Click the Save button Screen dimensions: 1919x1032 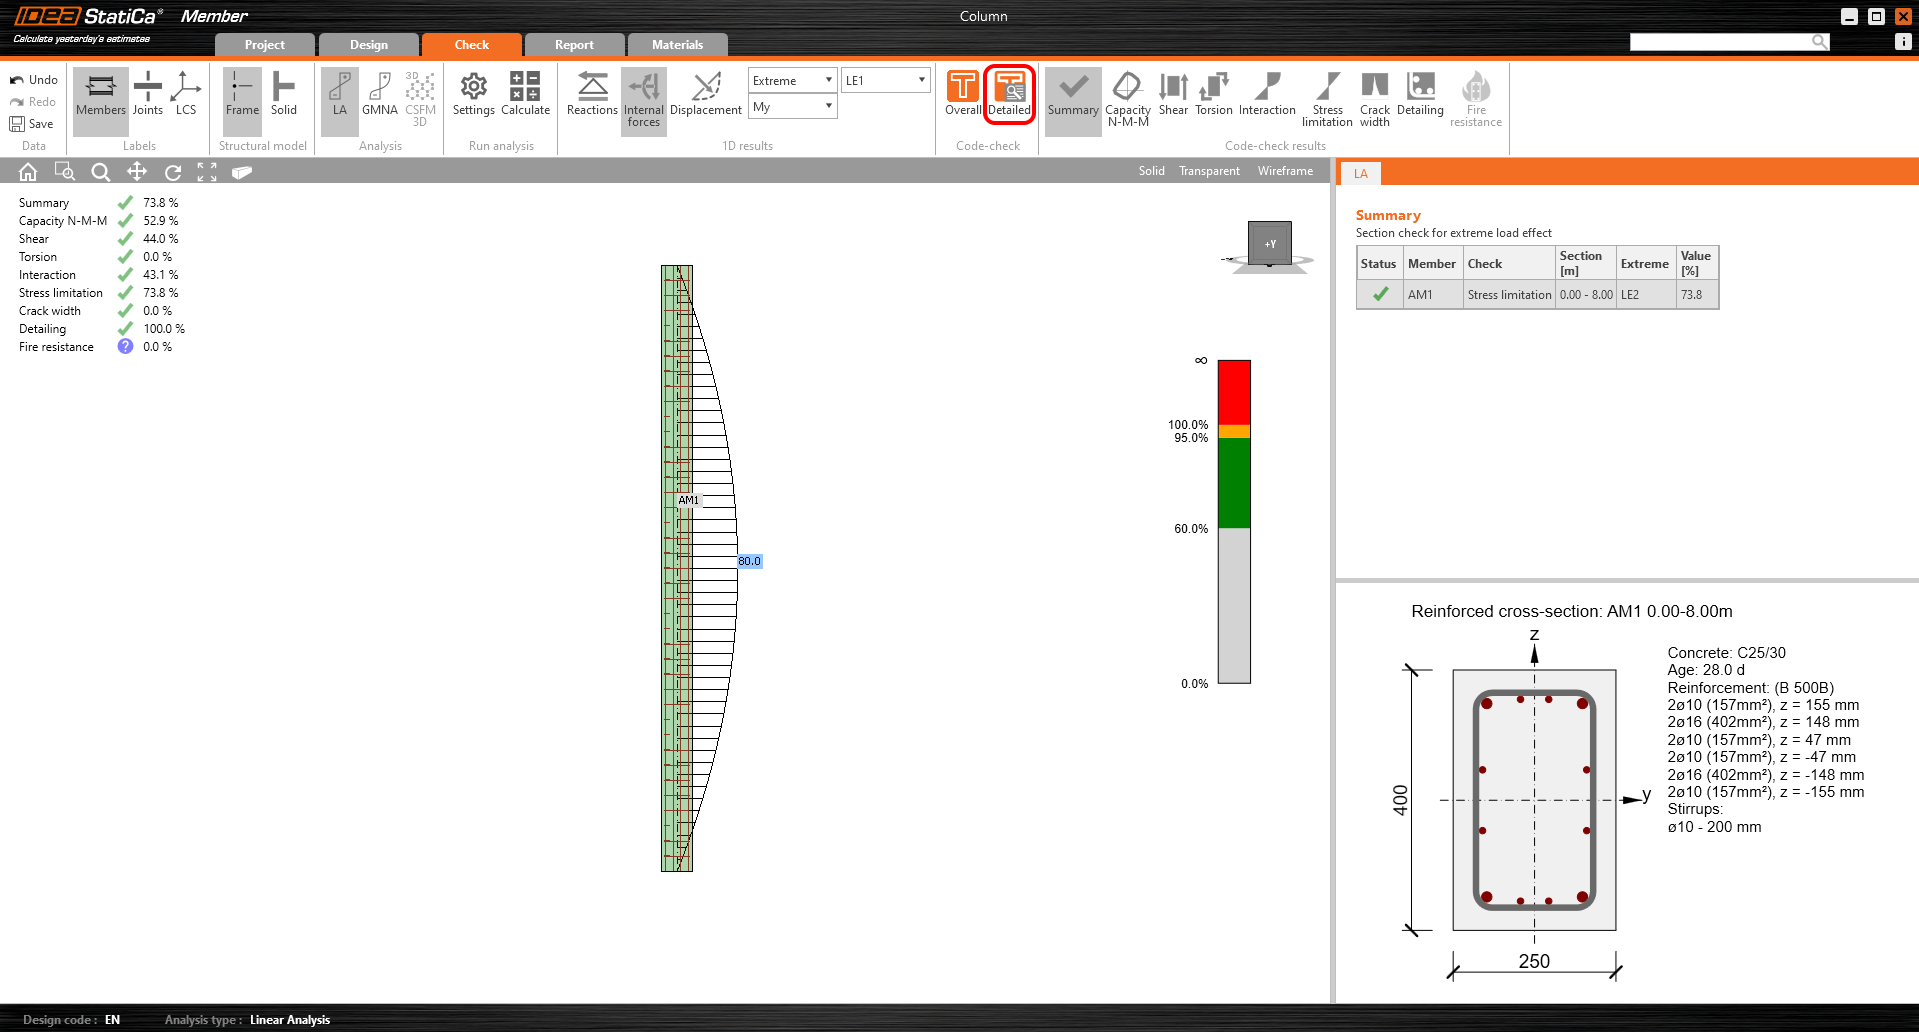tap(32, 124)
